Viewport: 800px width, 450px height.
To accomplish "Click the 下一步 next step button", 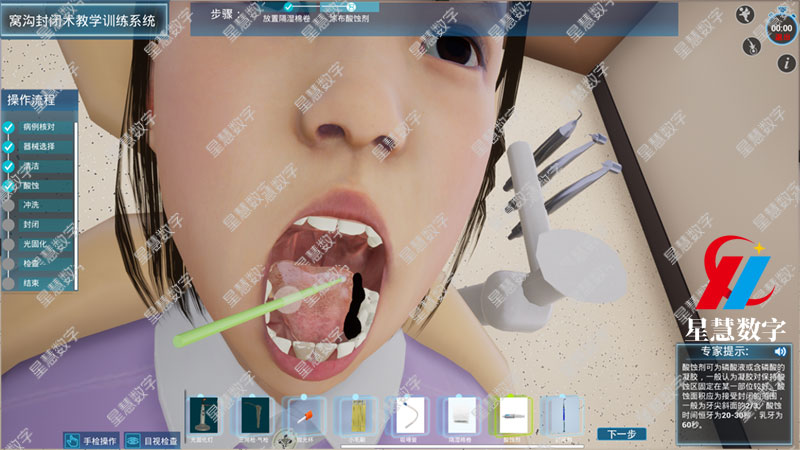I will [x=621, y=434].
